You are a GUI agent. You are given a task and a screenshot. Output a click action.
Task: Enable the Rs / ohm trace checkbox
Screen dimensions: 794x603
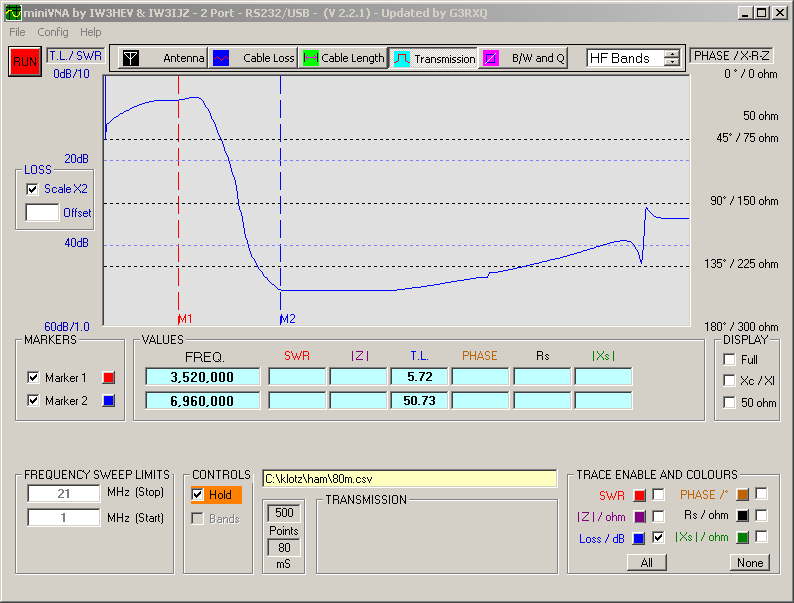point(761,515)
